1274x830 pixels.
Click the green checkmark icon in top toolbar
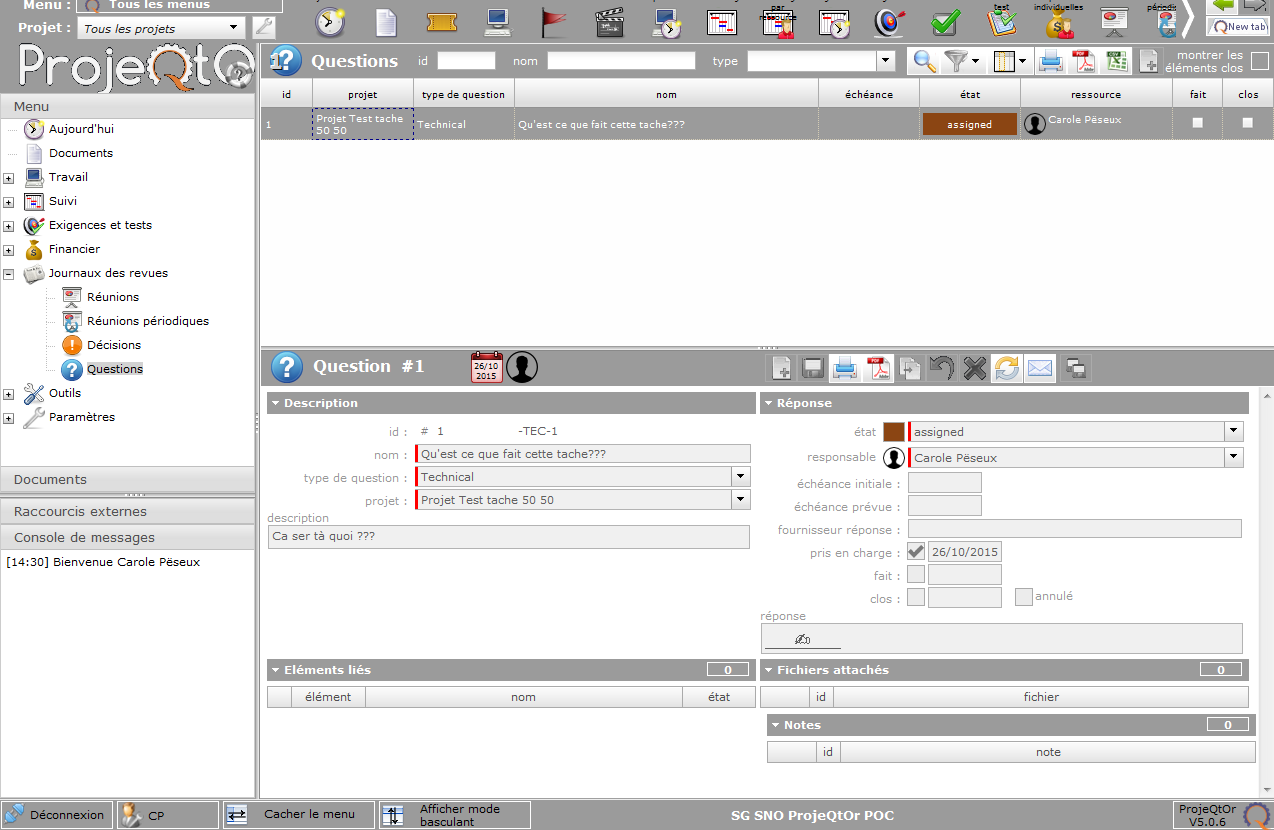945,22
